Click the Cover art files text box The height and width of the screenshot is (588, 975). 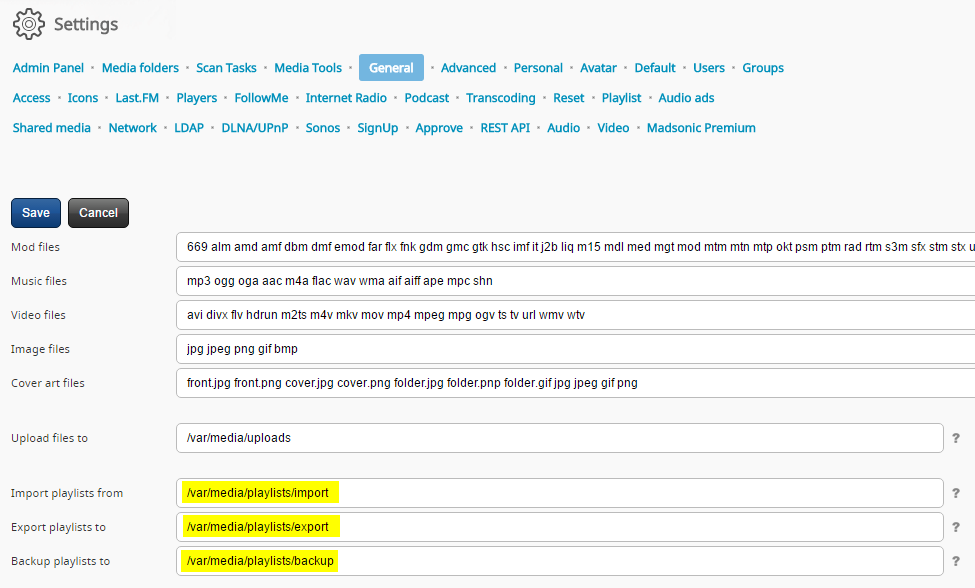coord(575,383)
